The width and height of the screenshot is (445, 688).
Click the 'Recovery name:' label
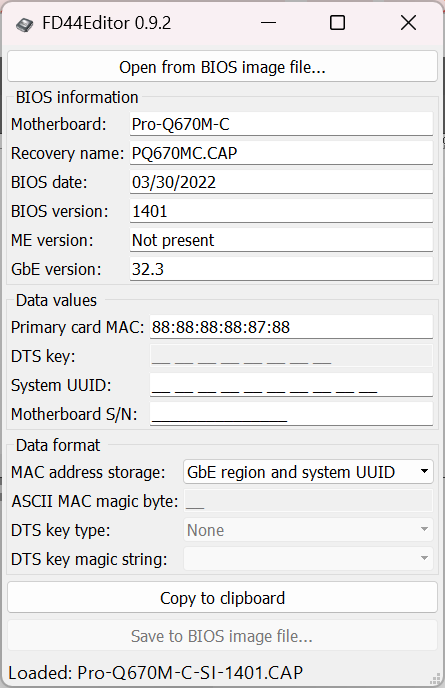[68, 154]
